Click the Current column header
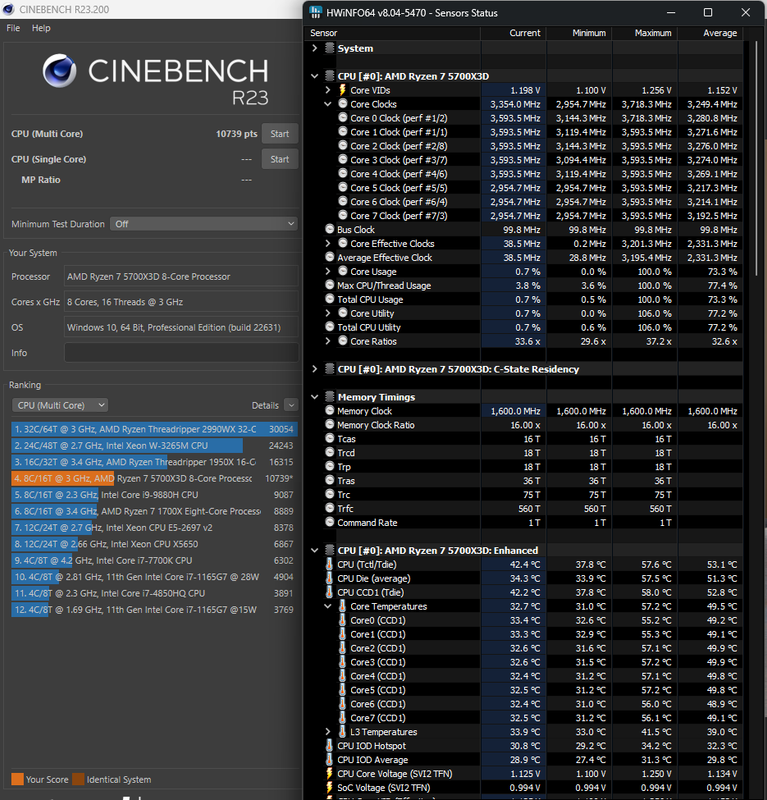Screen dimensions: 767x800 tap(513, 33)
